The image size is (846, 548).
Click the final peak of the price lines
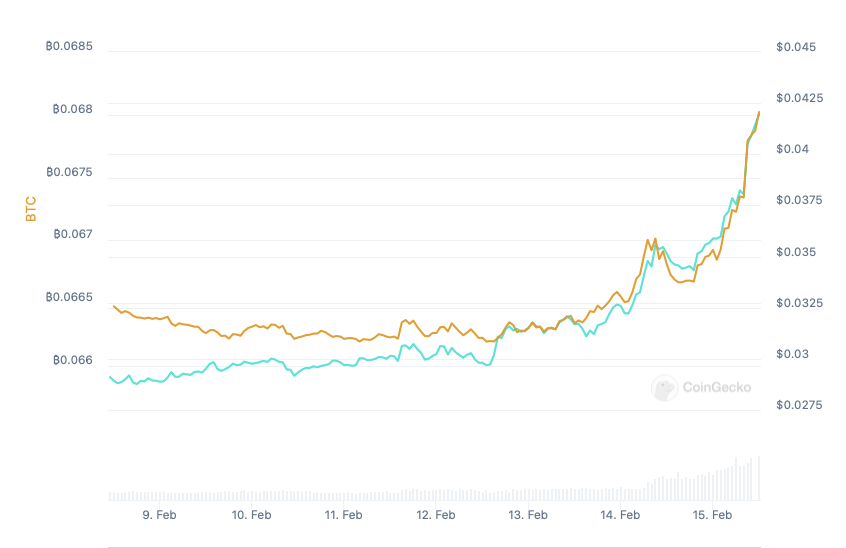pos(759,113)
